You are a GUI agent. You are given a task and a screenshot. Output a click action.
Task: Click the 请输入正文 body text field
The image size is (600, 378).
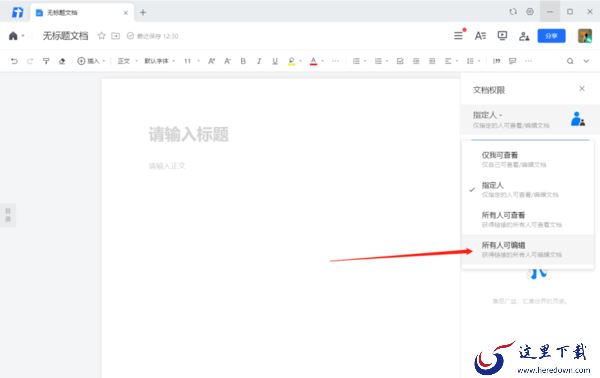pyautogui.click(x=167, y=166)
